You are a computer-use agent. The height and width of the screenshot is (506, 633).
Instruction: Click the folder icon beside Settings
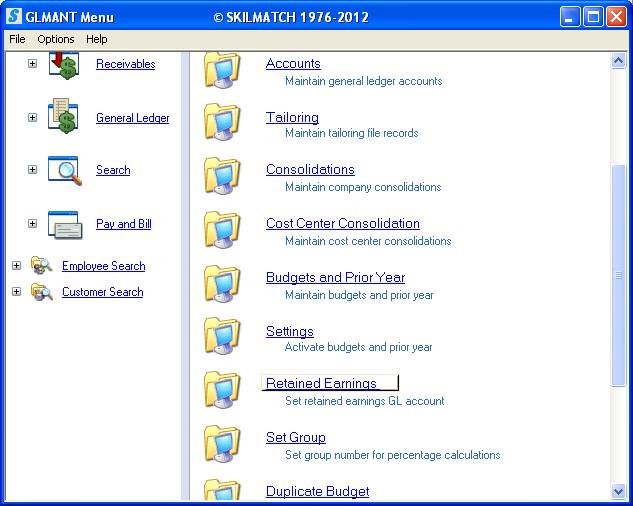coord(222,336)
